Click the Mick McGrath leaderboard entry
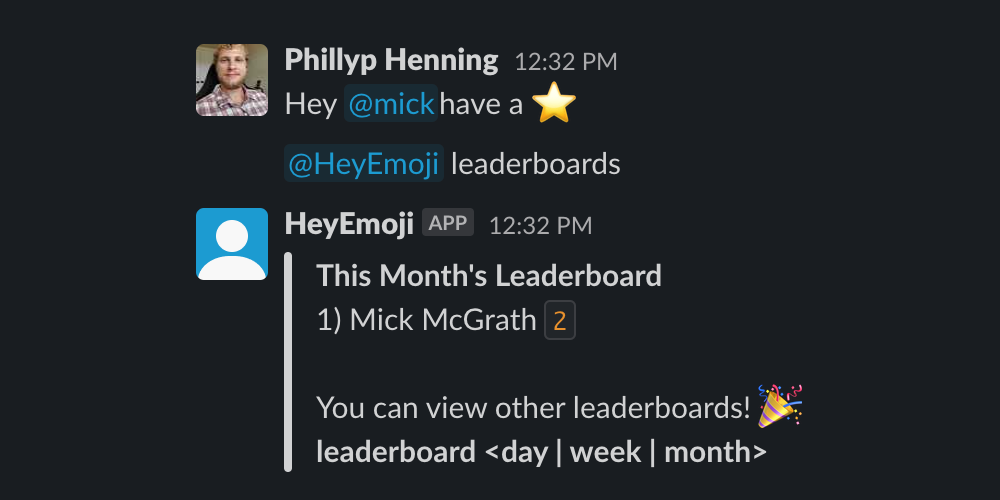Viewport: 1000px width, 500px height. point(427,320)
